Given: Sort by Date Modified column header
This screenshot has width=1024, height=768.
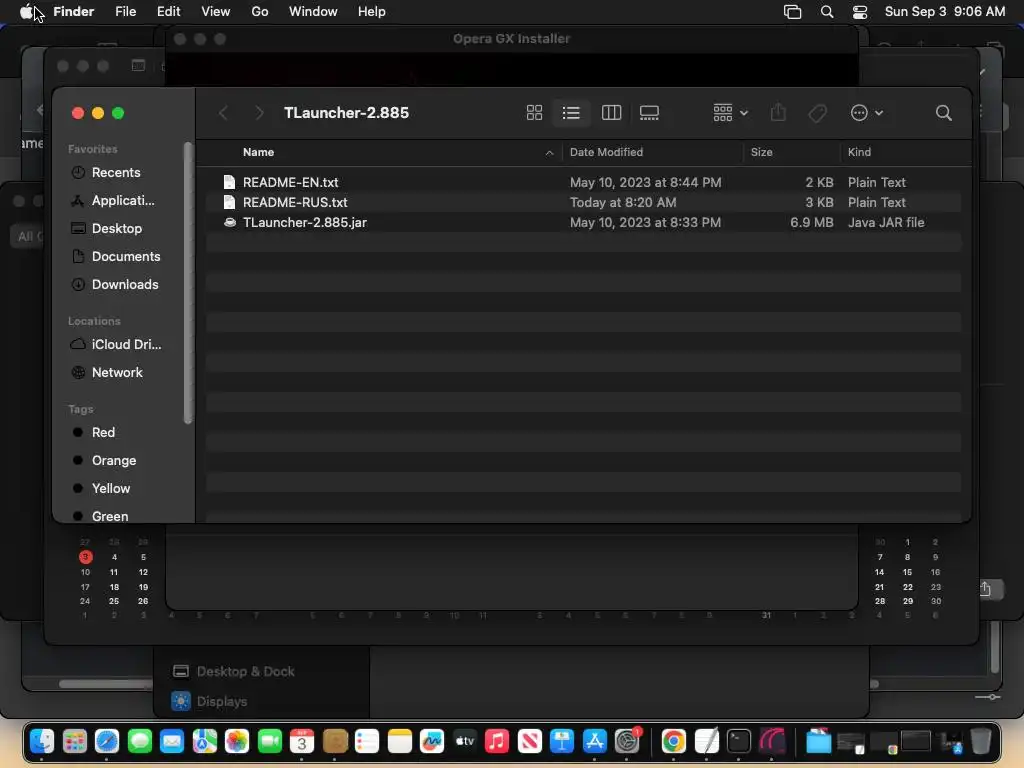Looking at the screenshot, I should (x=606, y=152).
